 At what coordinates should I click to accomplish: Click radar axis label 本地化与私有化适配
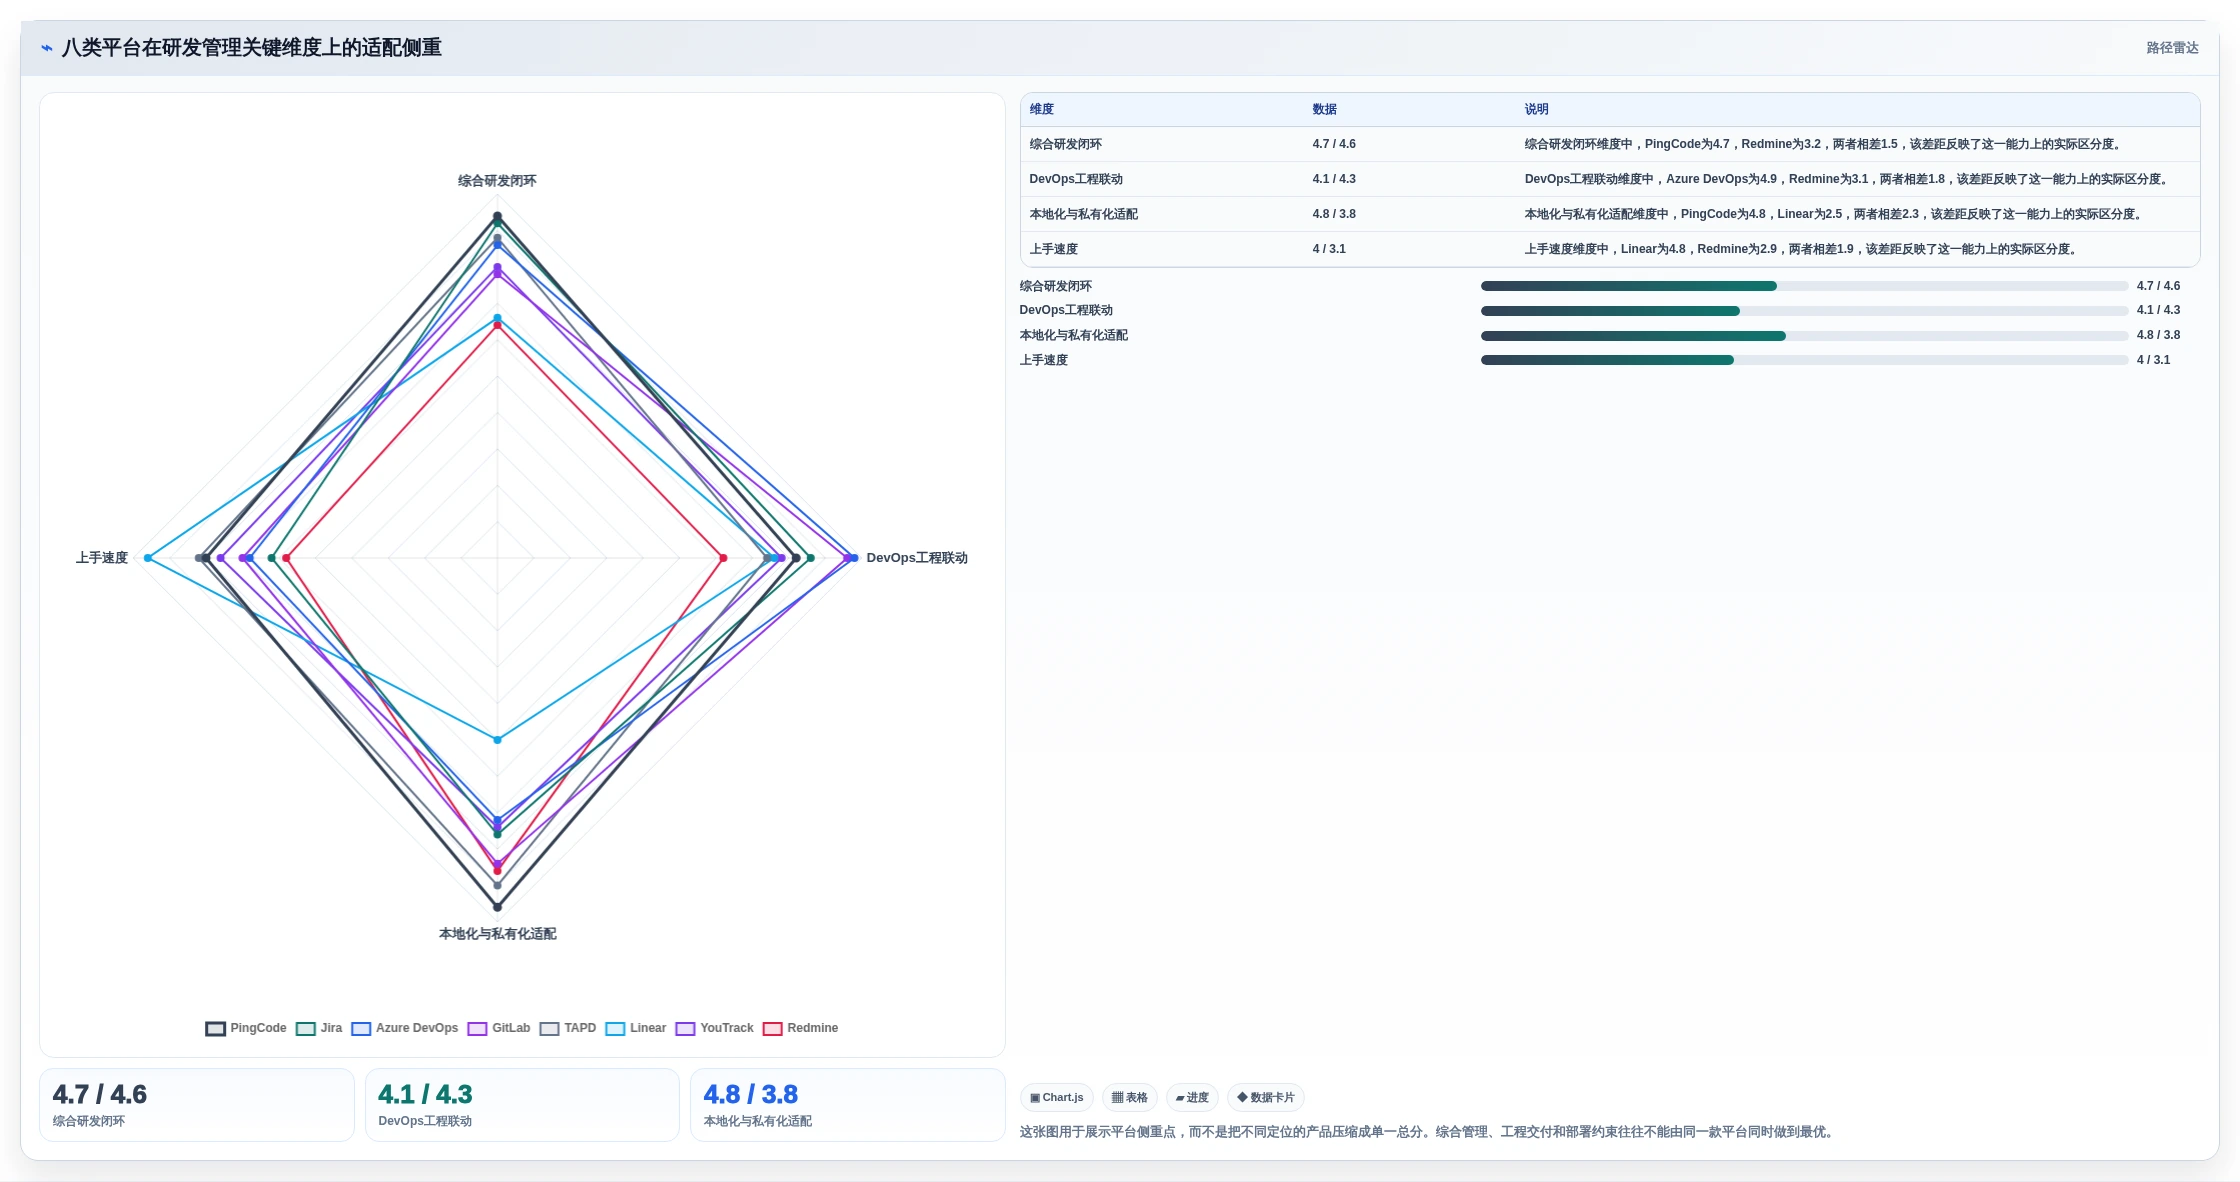(x=498, y=934)
